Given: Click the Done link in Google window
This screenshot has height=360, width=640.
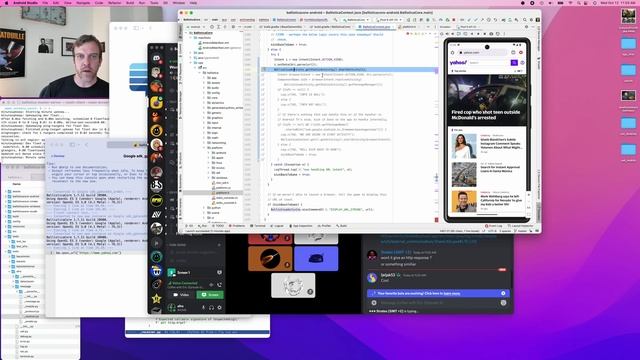Looking at the screenshot, I should pos(58,156).
